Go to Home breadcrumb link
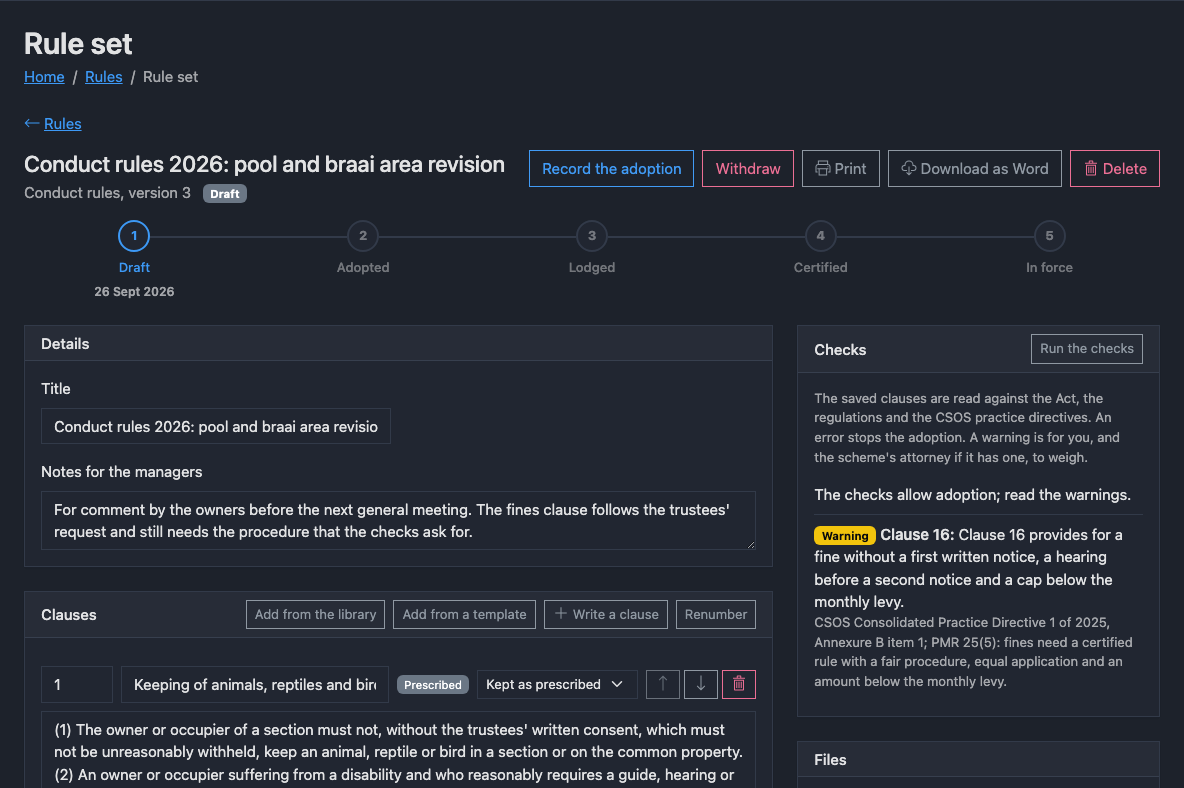 tap(44, 77)
